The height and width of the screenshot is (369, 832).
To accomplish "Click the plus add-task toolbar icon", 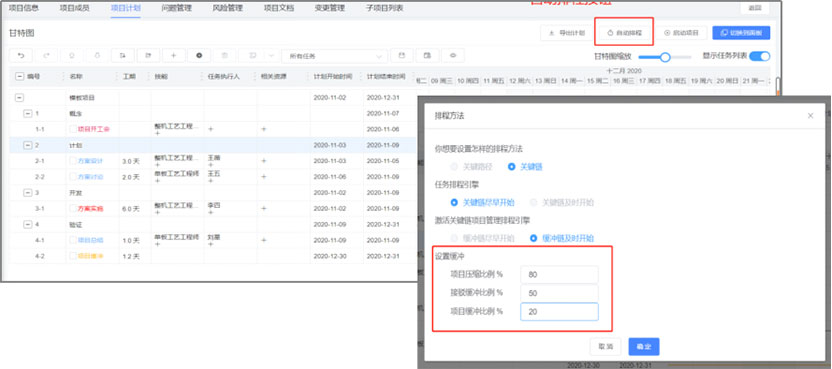I will click(x=174, y=55).
